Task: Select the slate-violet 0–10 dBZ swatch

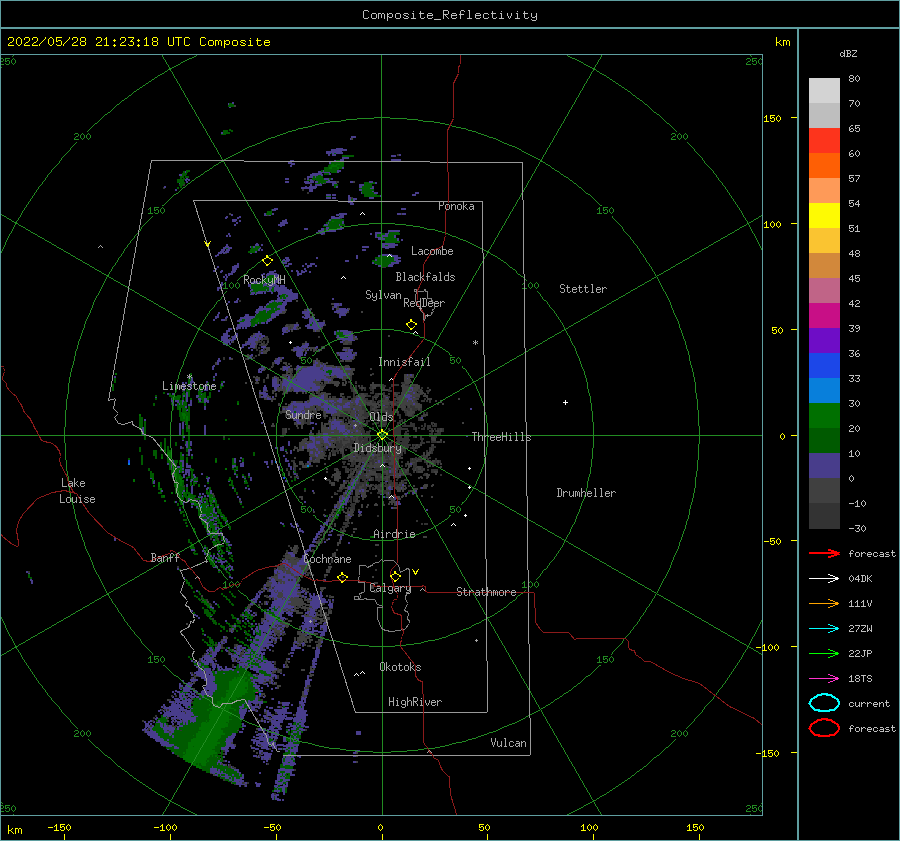Action: point(824,466)
